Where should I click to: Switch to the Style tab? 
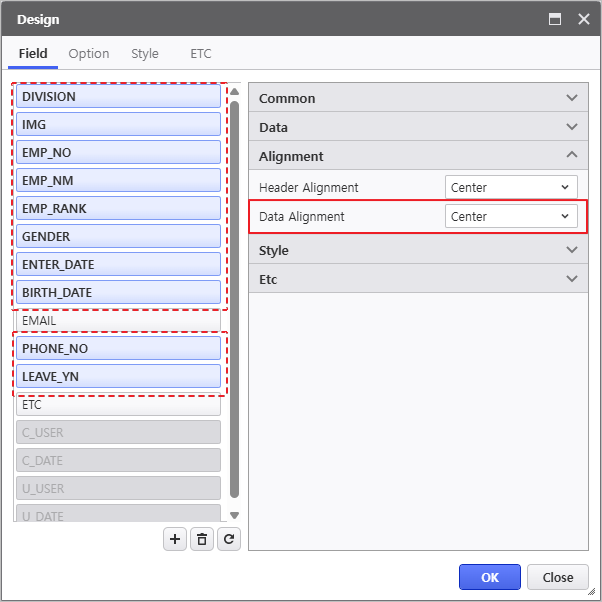145,54
